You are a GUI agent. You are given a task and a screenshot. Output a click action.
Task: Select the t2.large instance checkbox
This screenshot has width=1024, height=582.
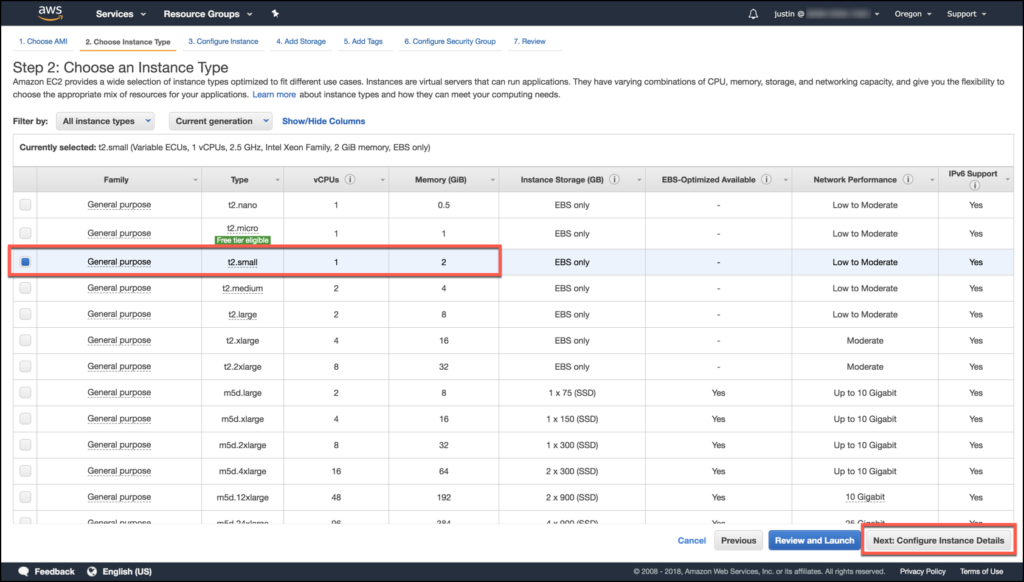click(x=25, y=314)
